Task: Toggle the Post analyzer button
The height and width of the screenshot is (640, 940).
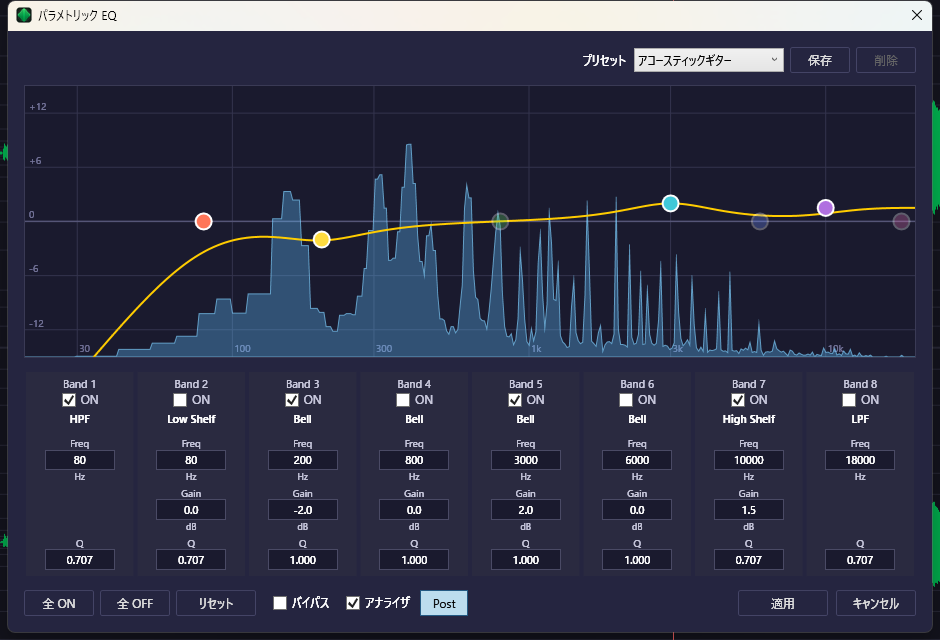Action: (444, 603)
